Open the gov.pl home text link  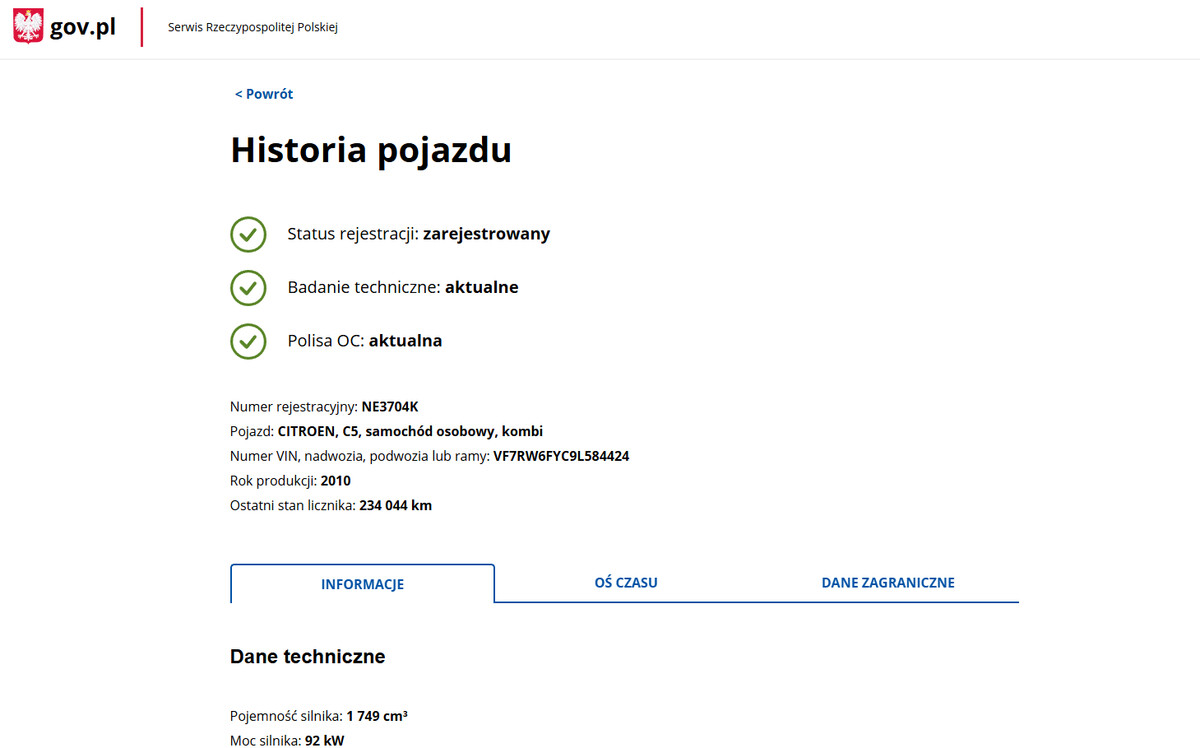tap(82, 28)
